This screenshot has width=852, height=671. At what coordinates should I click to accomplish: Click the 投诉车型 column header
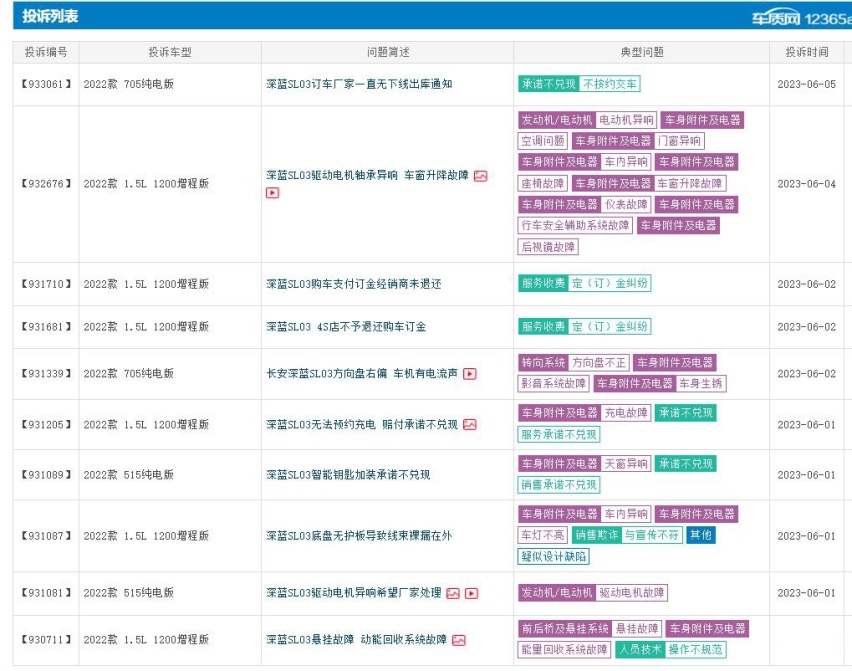(170, 52)
